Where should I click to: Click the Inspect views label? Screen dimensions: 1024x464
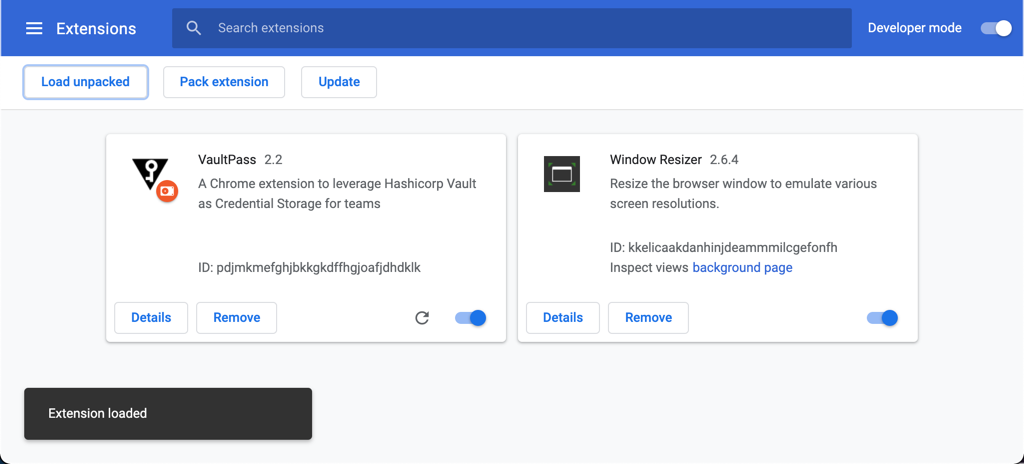coord(649,268)
